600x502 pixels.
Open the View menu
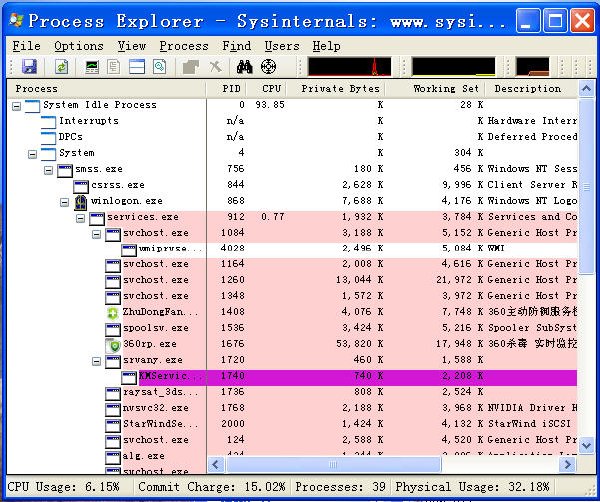(132, 46)
